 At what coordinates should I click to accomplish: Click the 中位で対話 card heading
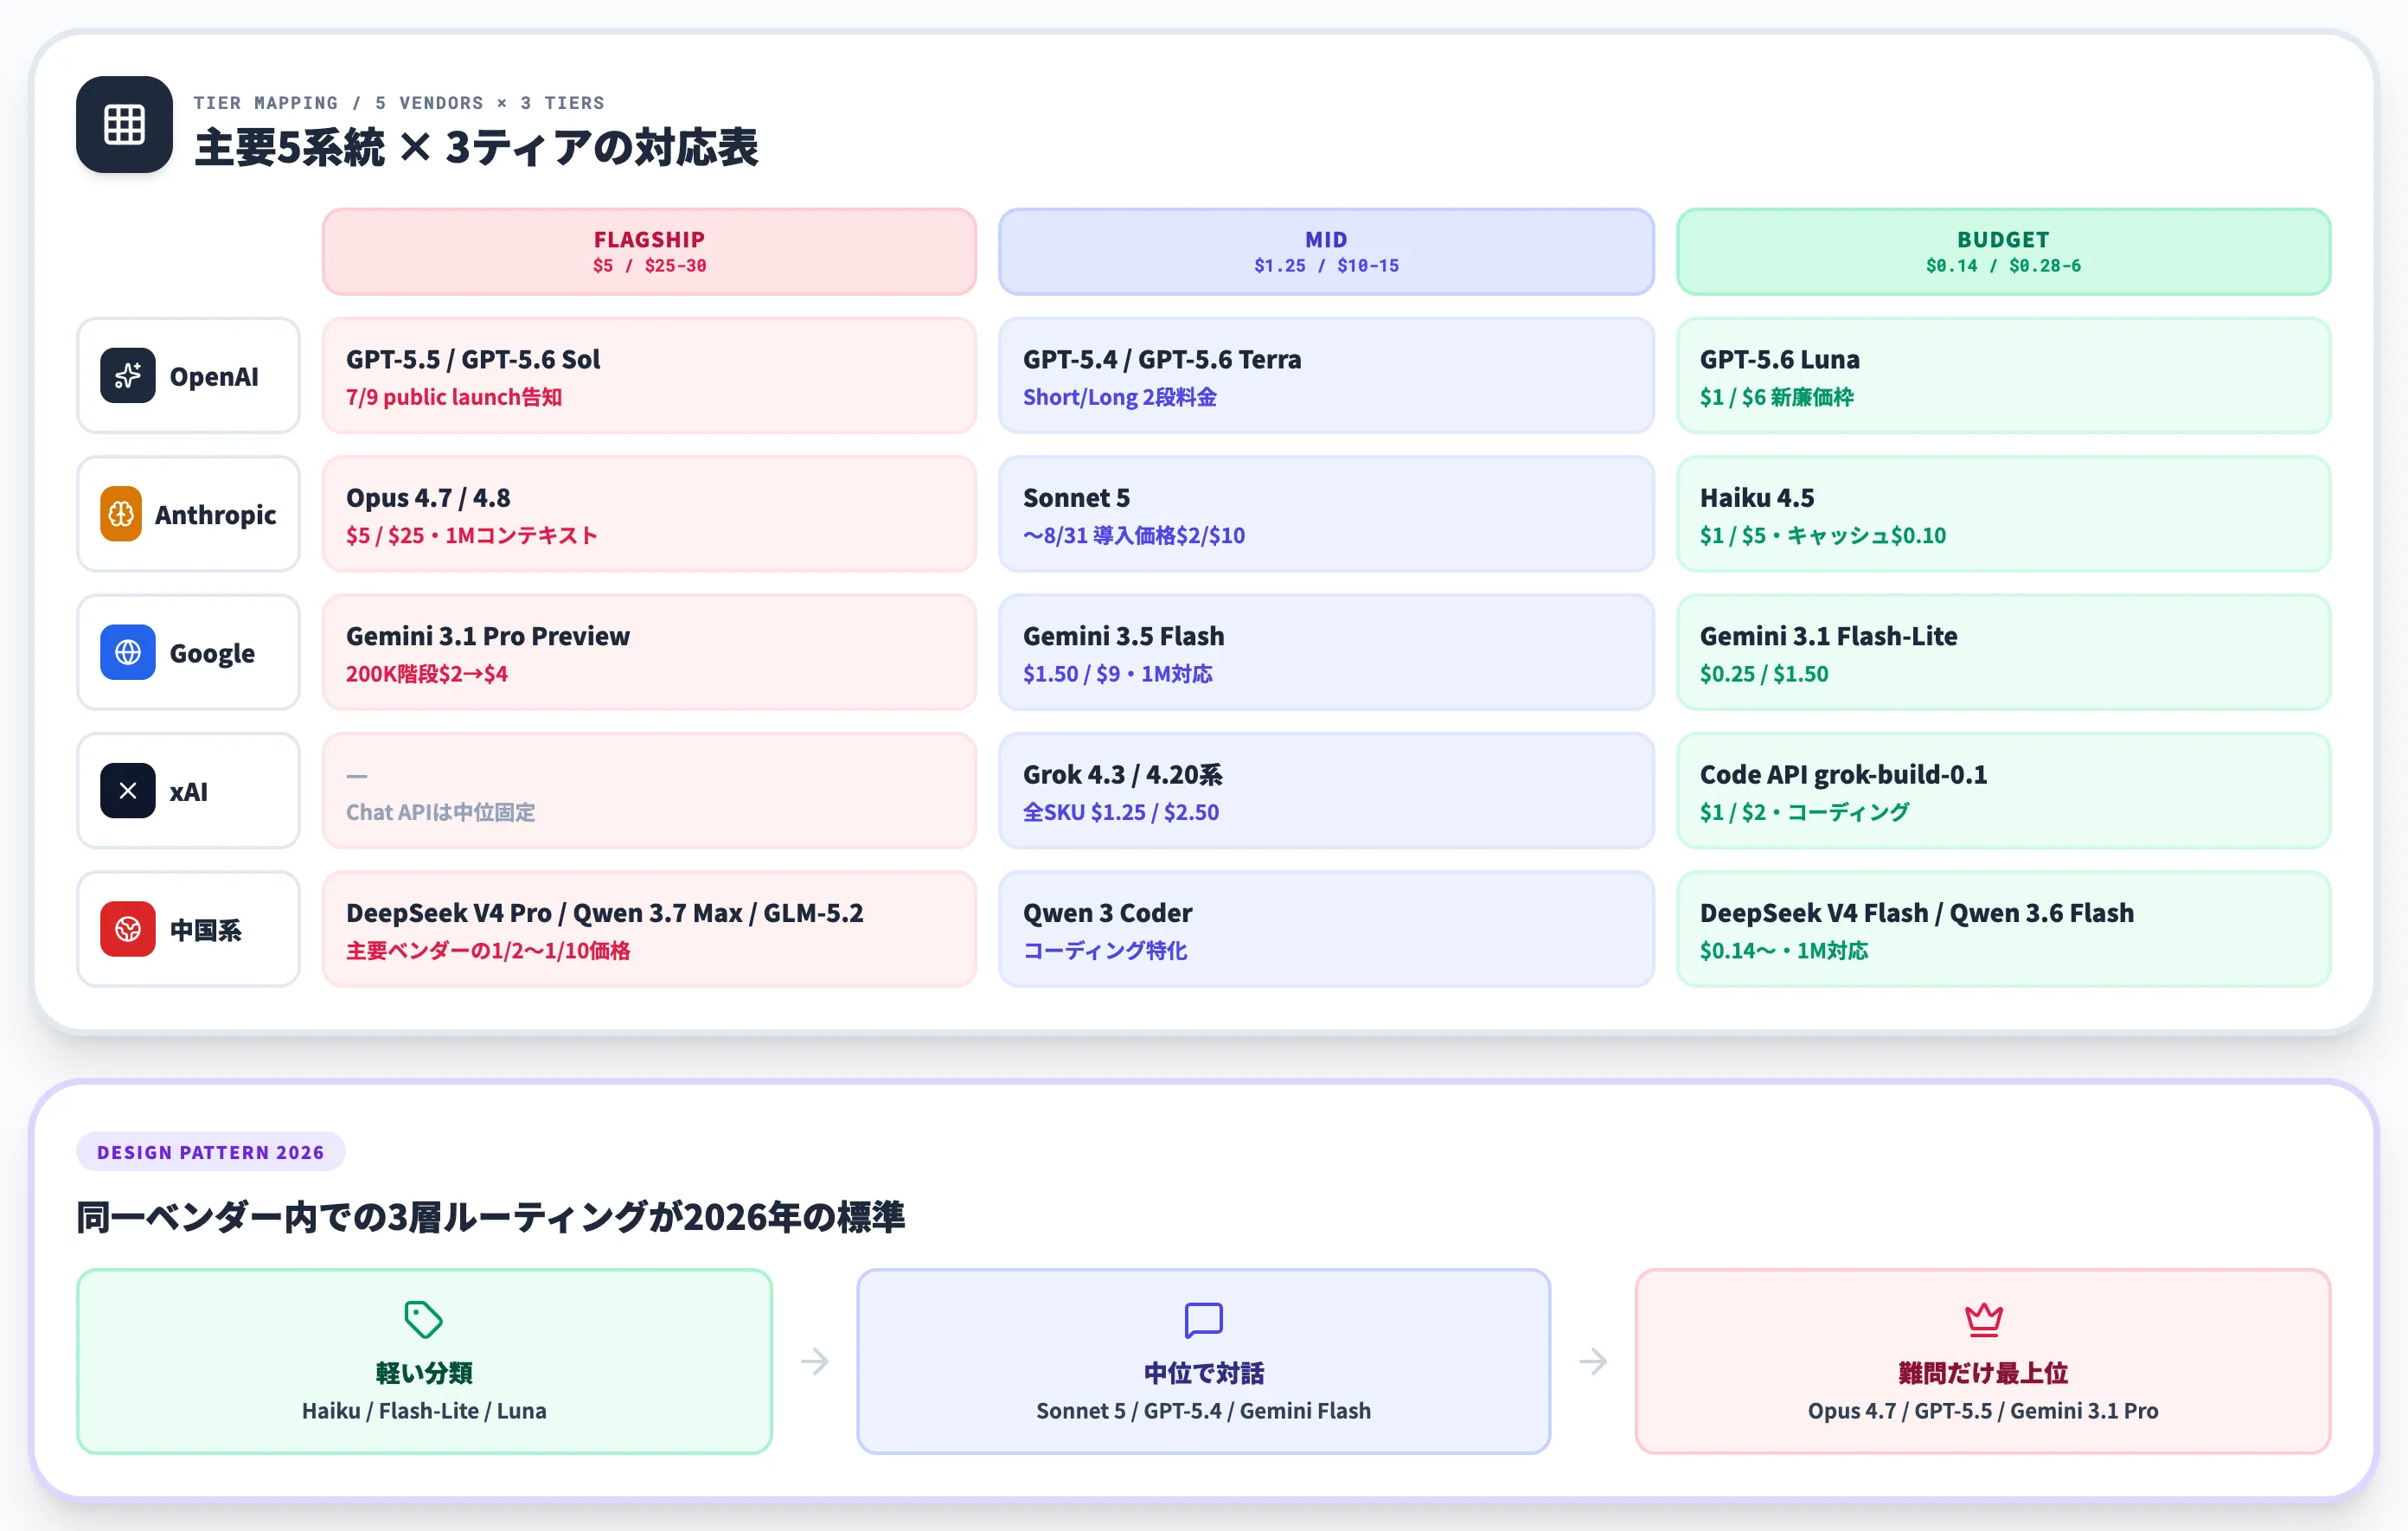point(1204,1373)
